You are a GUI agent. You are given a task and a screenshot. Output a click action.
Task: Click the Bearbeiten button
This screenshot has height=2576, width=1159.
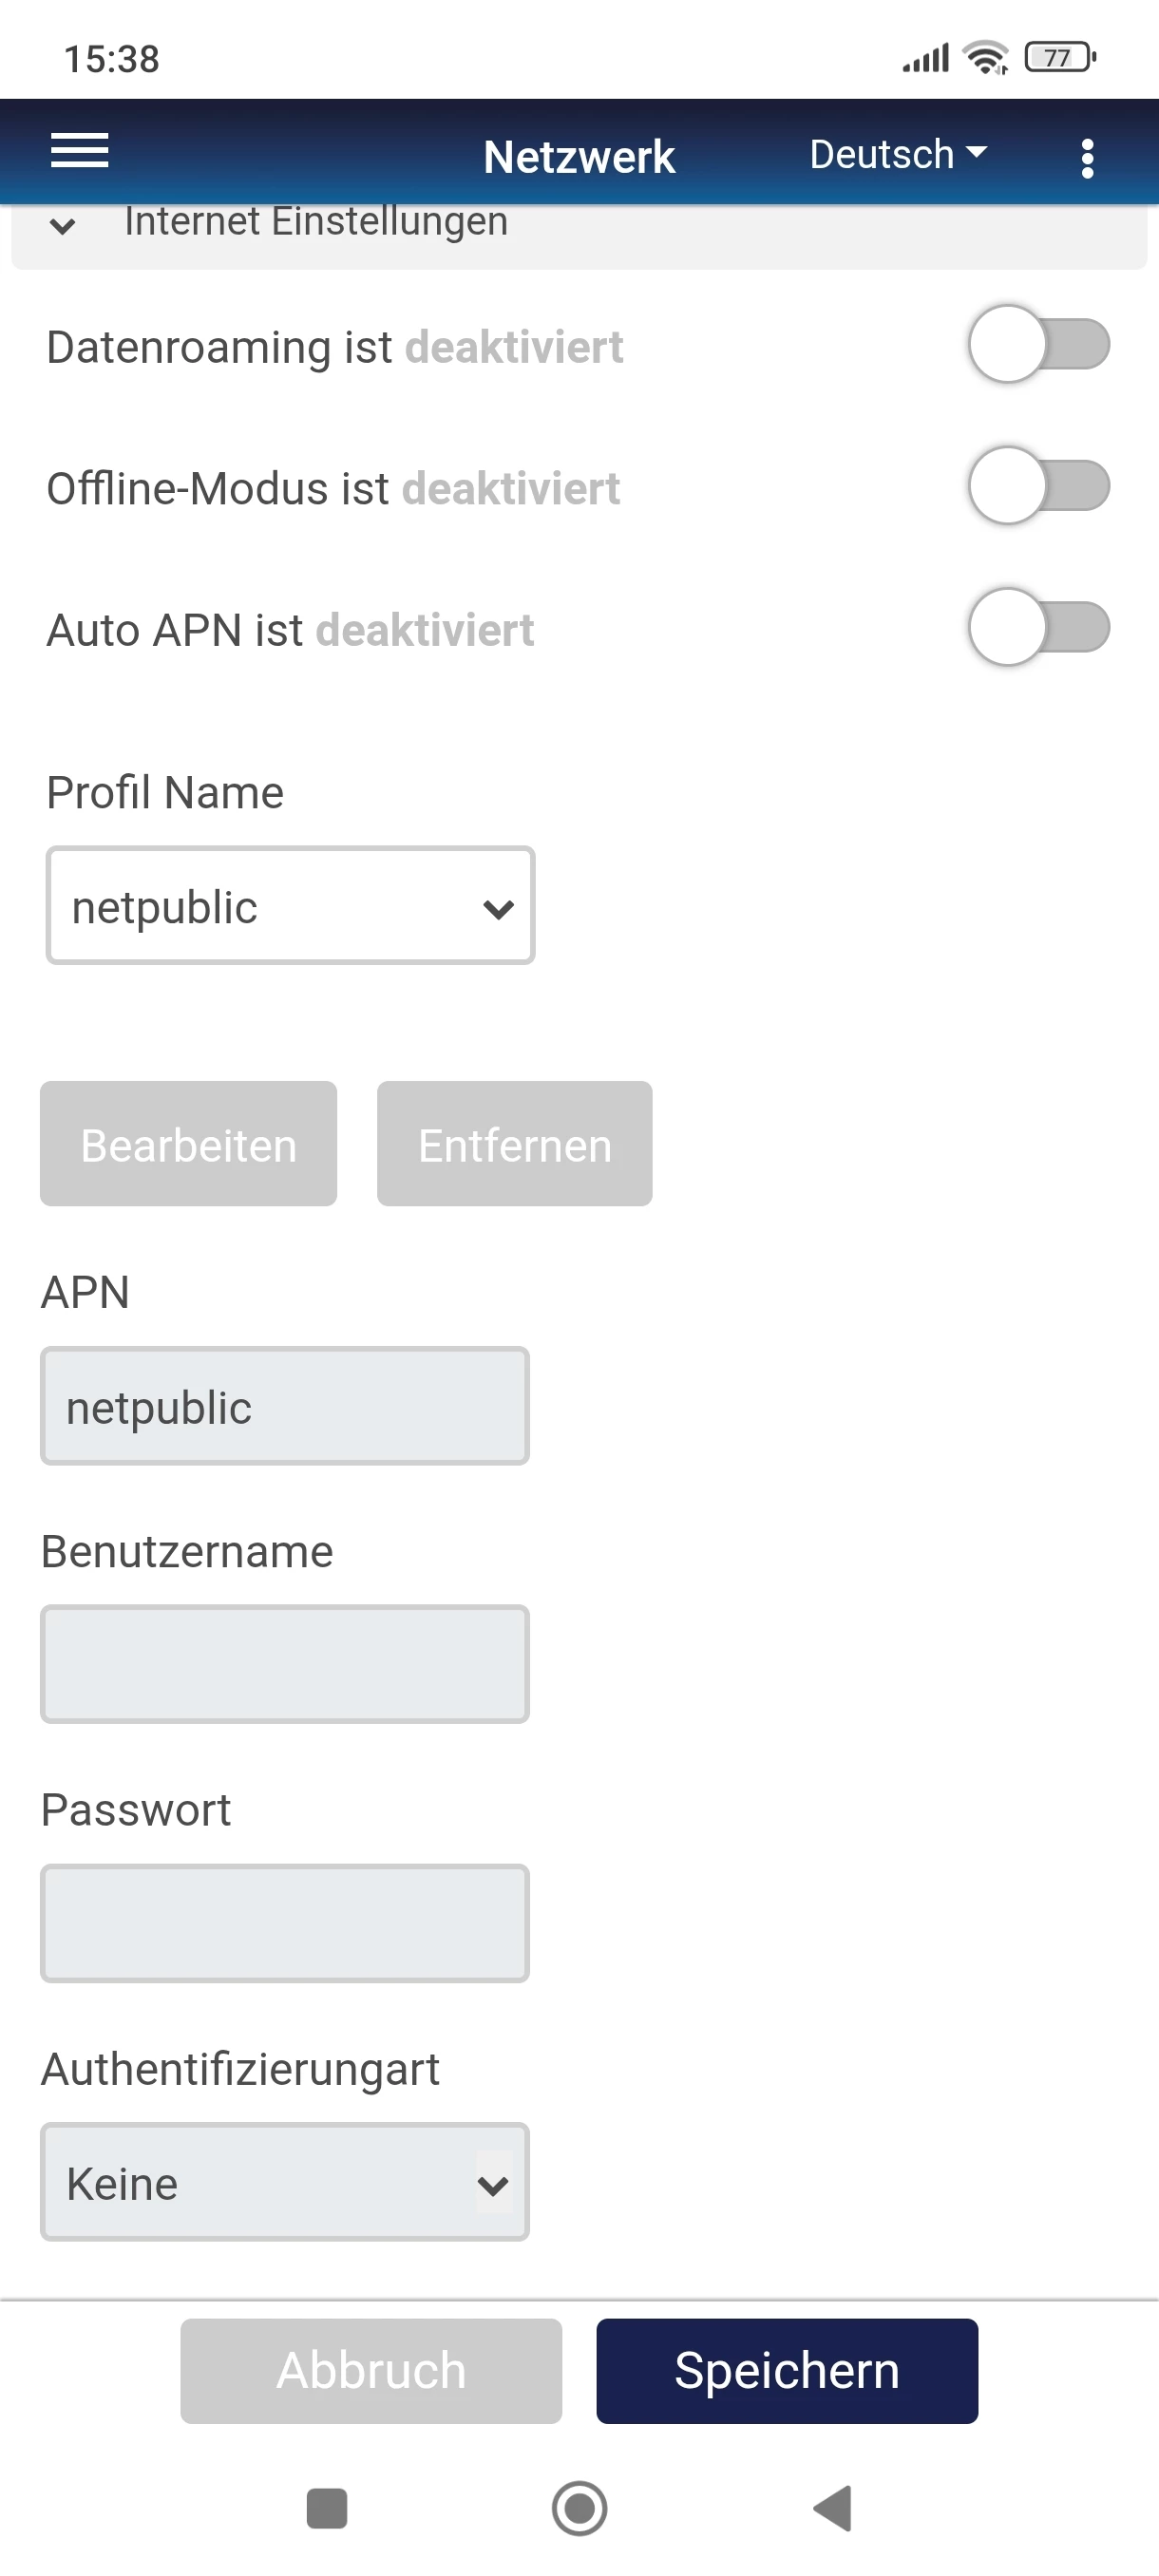point(188,1144)
